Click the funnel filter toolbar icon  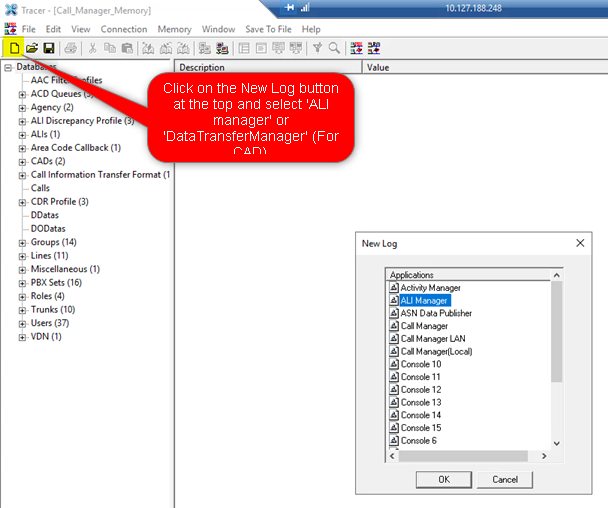[x=318, y=48]
